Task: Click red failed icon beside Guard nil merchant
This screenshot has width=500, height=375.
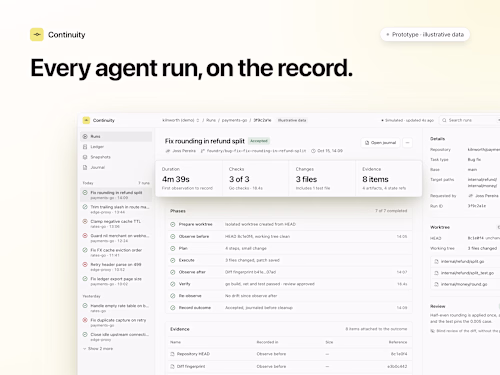Action: click(85, 236)
